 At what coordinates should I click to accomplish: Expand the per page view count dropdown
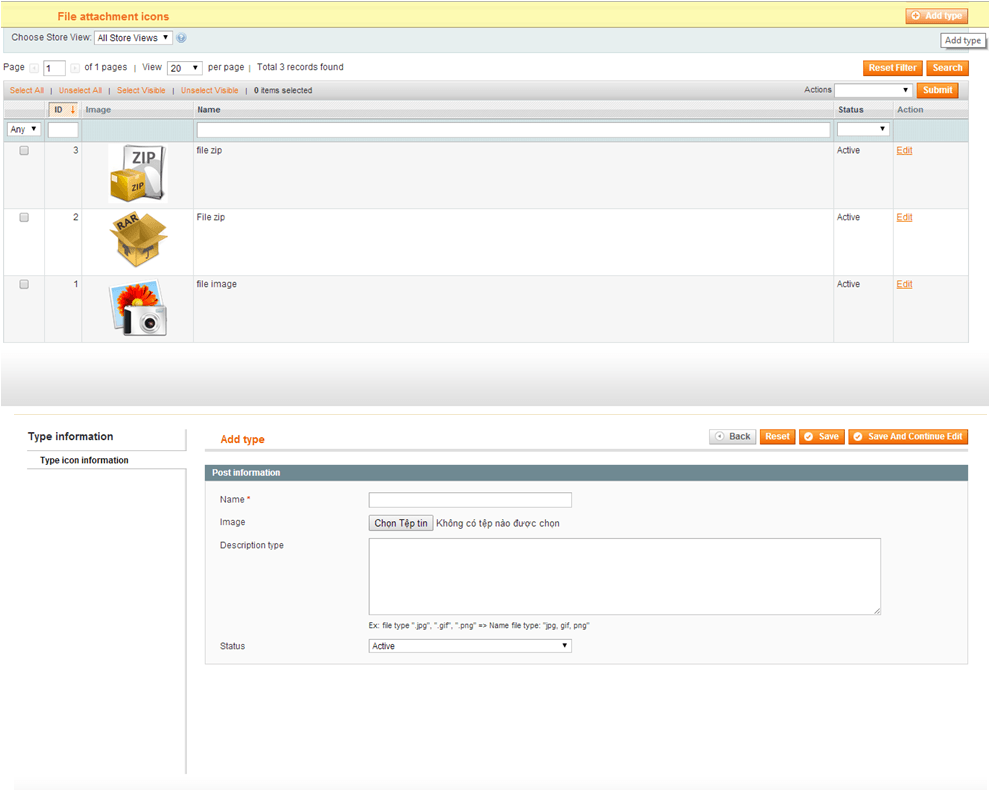(x=184, y=68)
